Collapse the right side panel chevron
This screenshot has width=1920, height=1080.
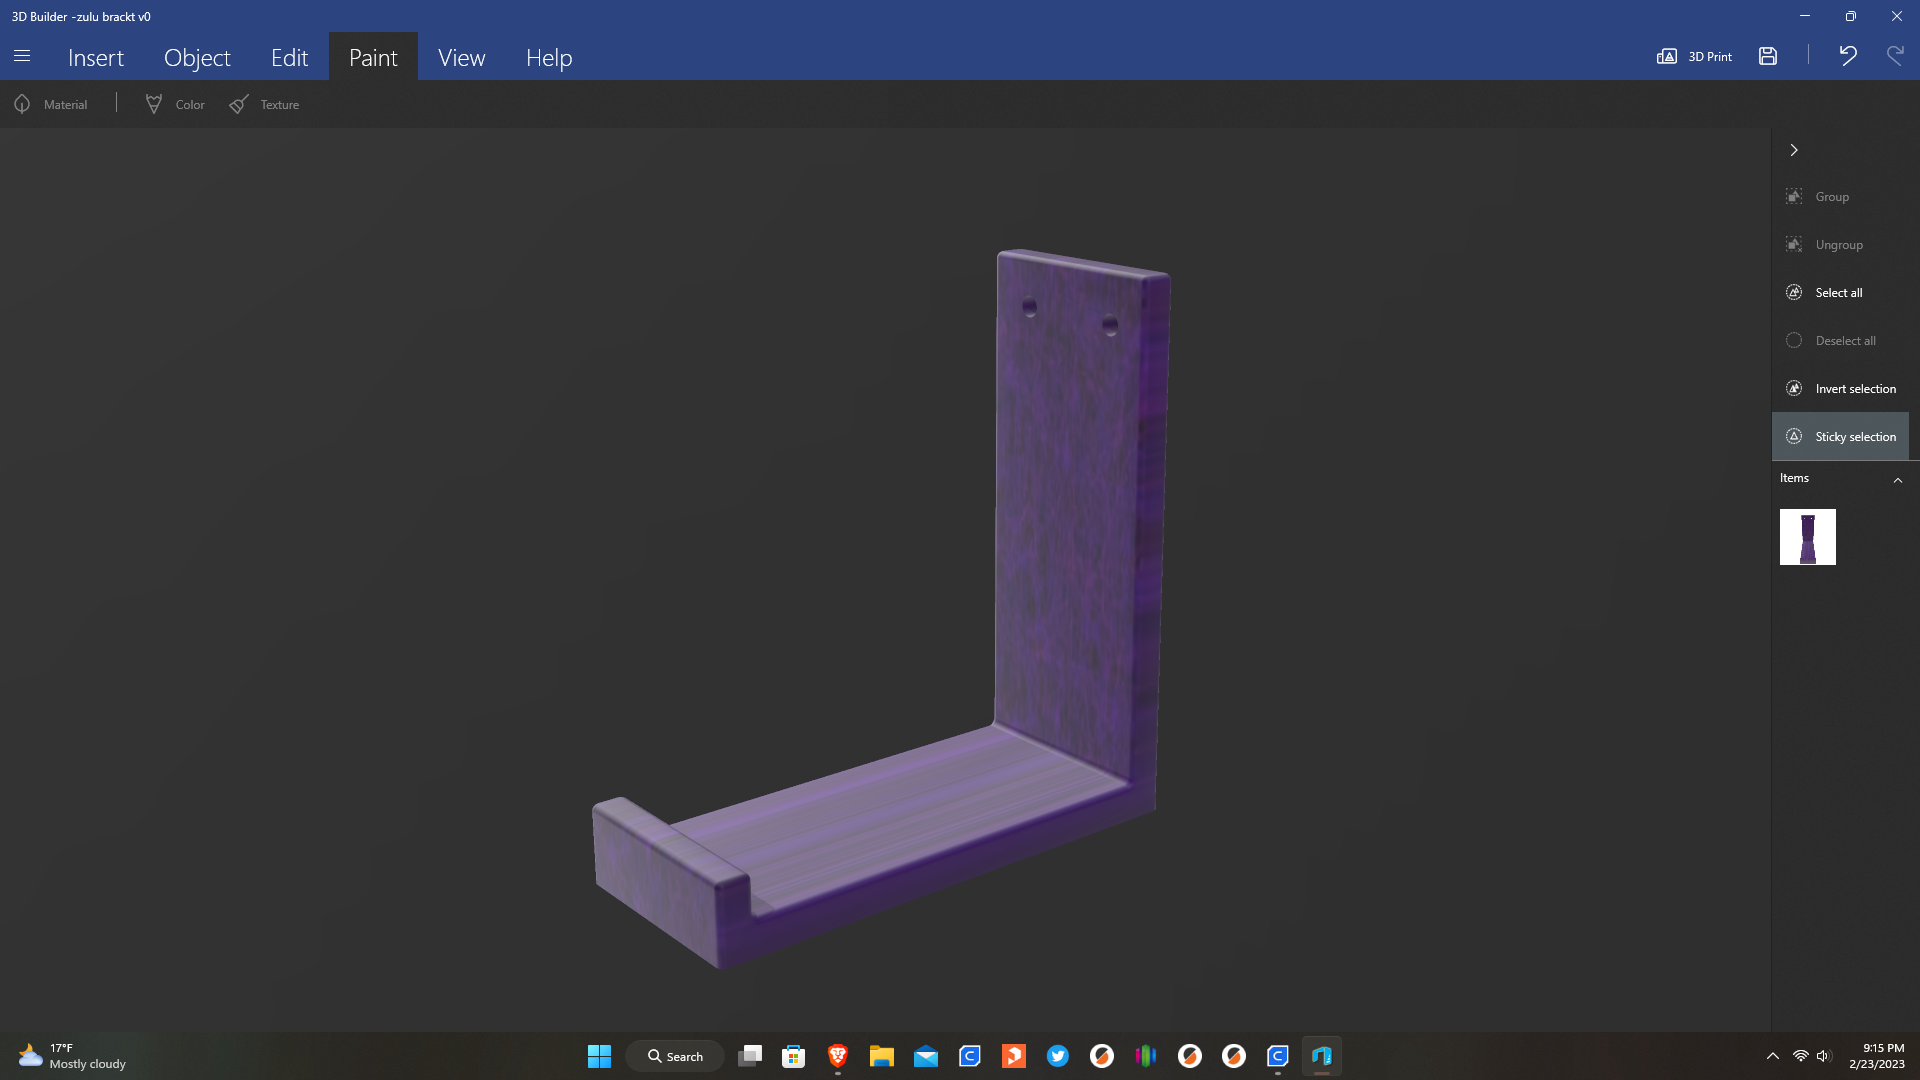1794,150
